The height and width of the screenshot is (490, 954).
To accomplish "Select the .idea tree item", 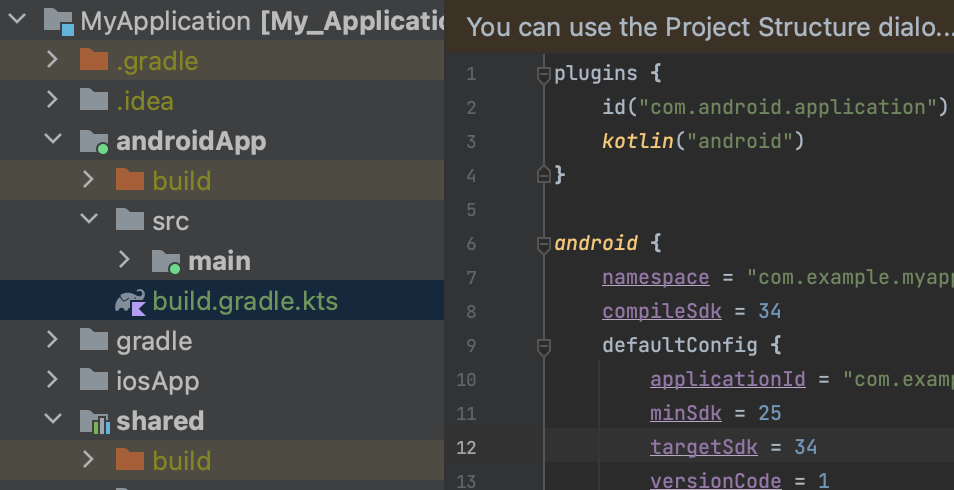I will [222, 100].
